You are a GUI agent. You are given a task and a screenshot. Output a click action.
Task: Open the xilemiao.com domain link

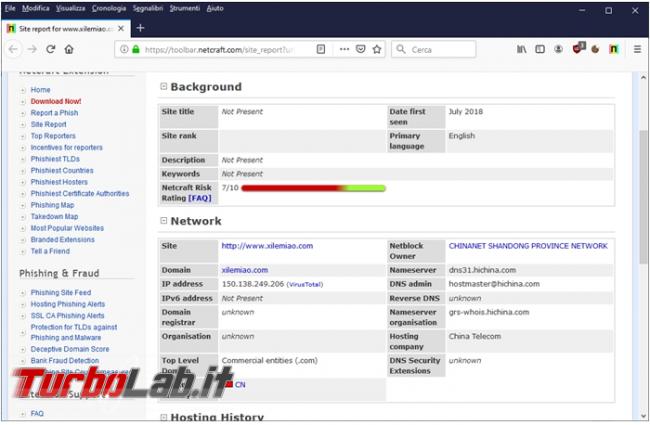[x=245, y=270]
